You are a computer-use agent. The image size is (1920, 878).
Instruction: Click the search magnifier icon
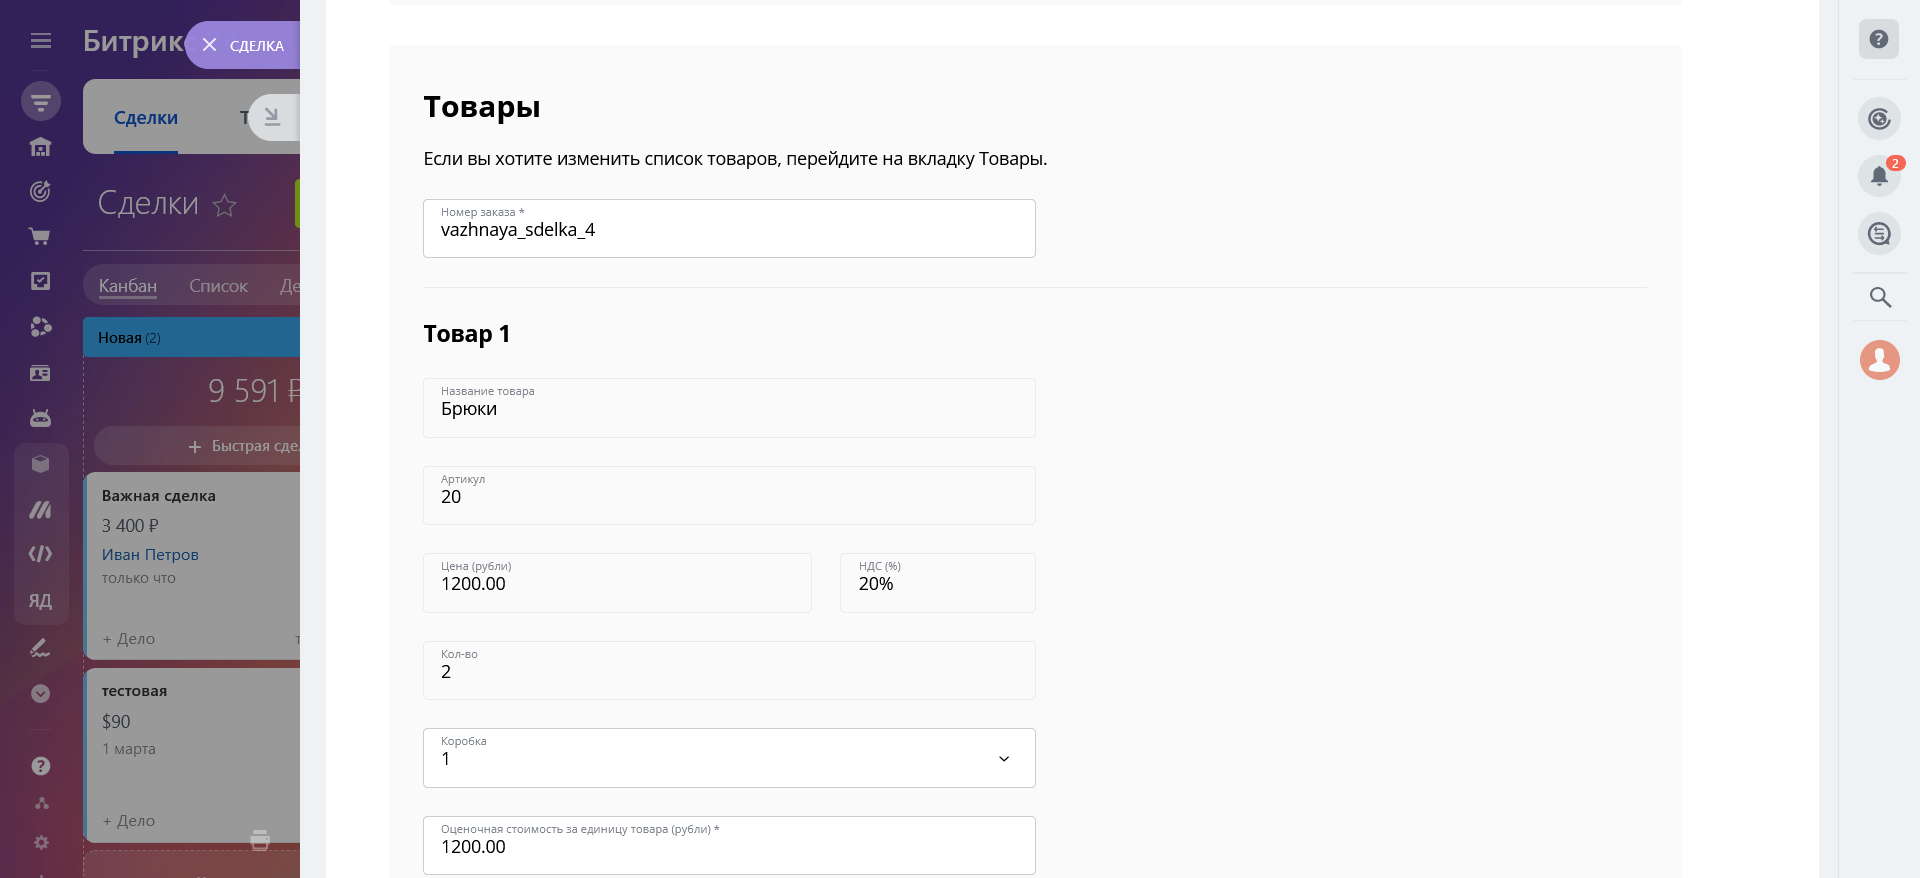[x=1880, y=297]
